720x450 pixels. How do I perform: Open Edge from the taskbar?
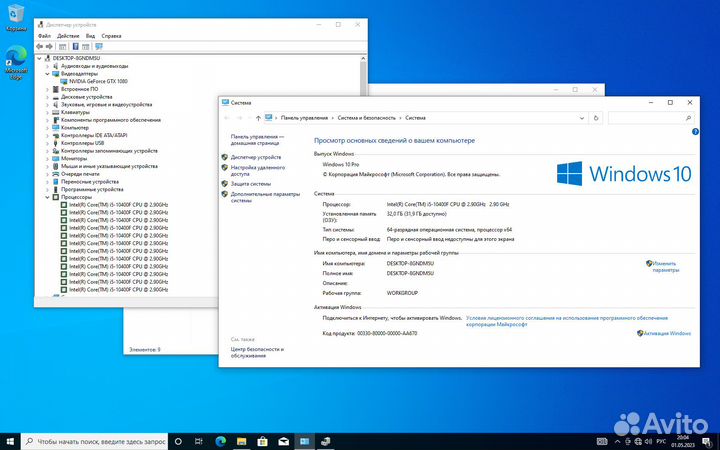click(x=220, y=442)
